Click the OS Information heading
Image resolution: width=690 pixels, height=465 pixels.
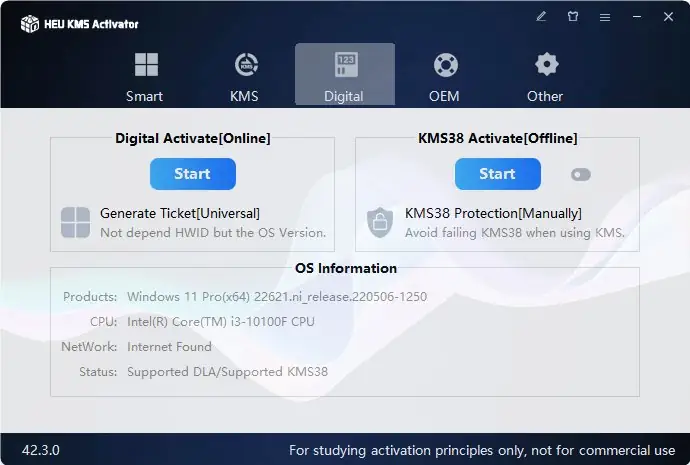pos(346,268)
